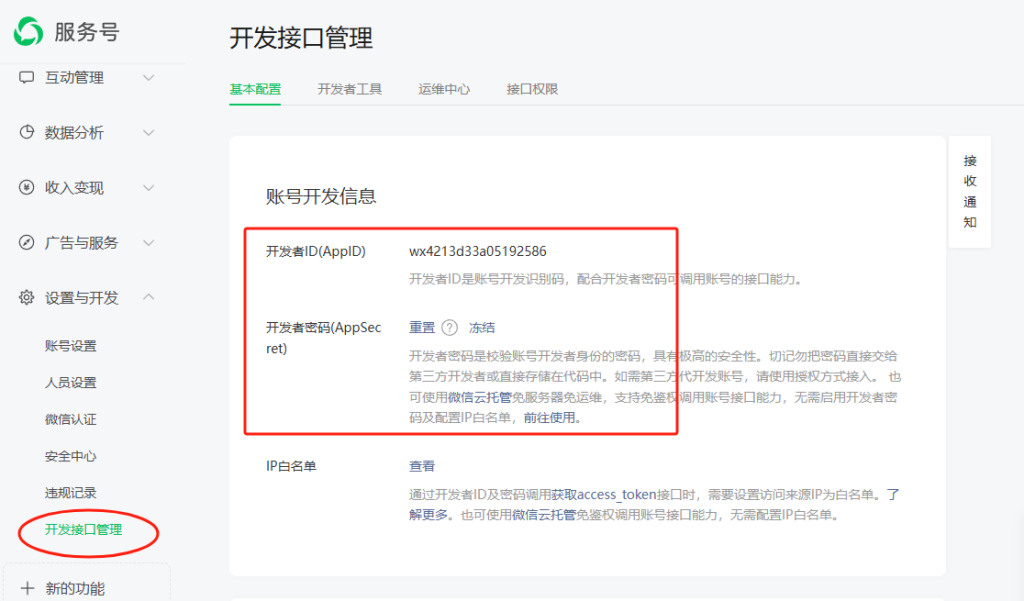Expand the 广告与服务 chevron

[149, 242]
